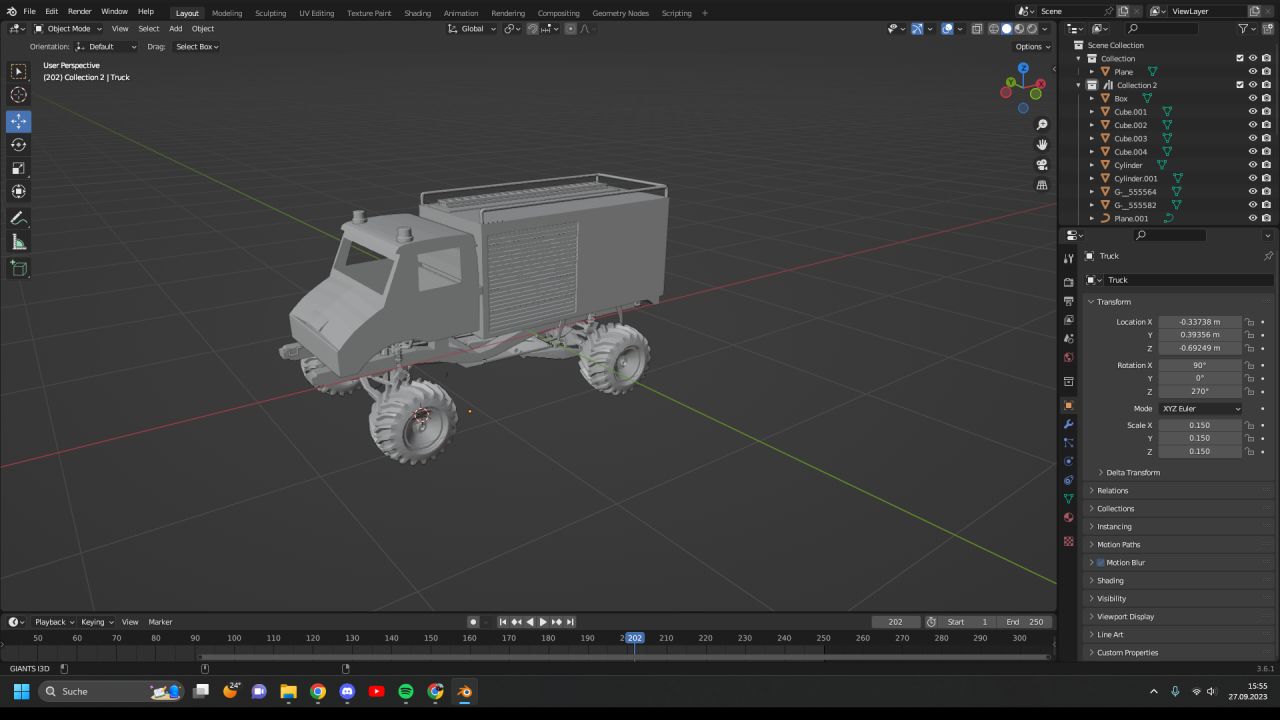The height and width of the screenshot is (720, 1280).
Task: Open the Modifiers wrench tab
Action: pos(1068,424)
